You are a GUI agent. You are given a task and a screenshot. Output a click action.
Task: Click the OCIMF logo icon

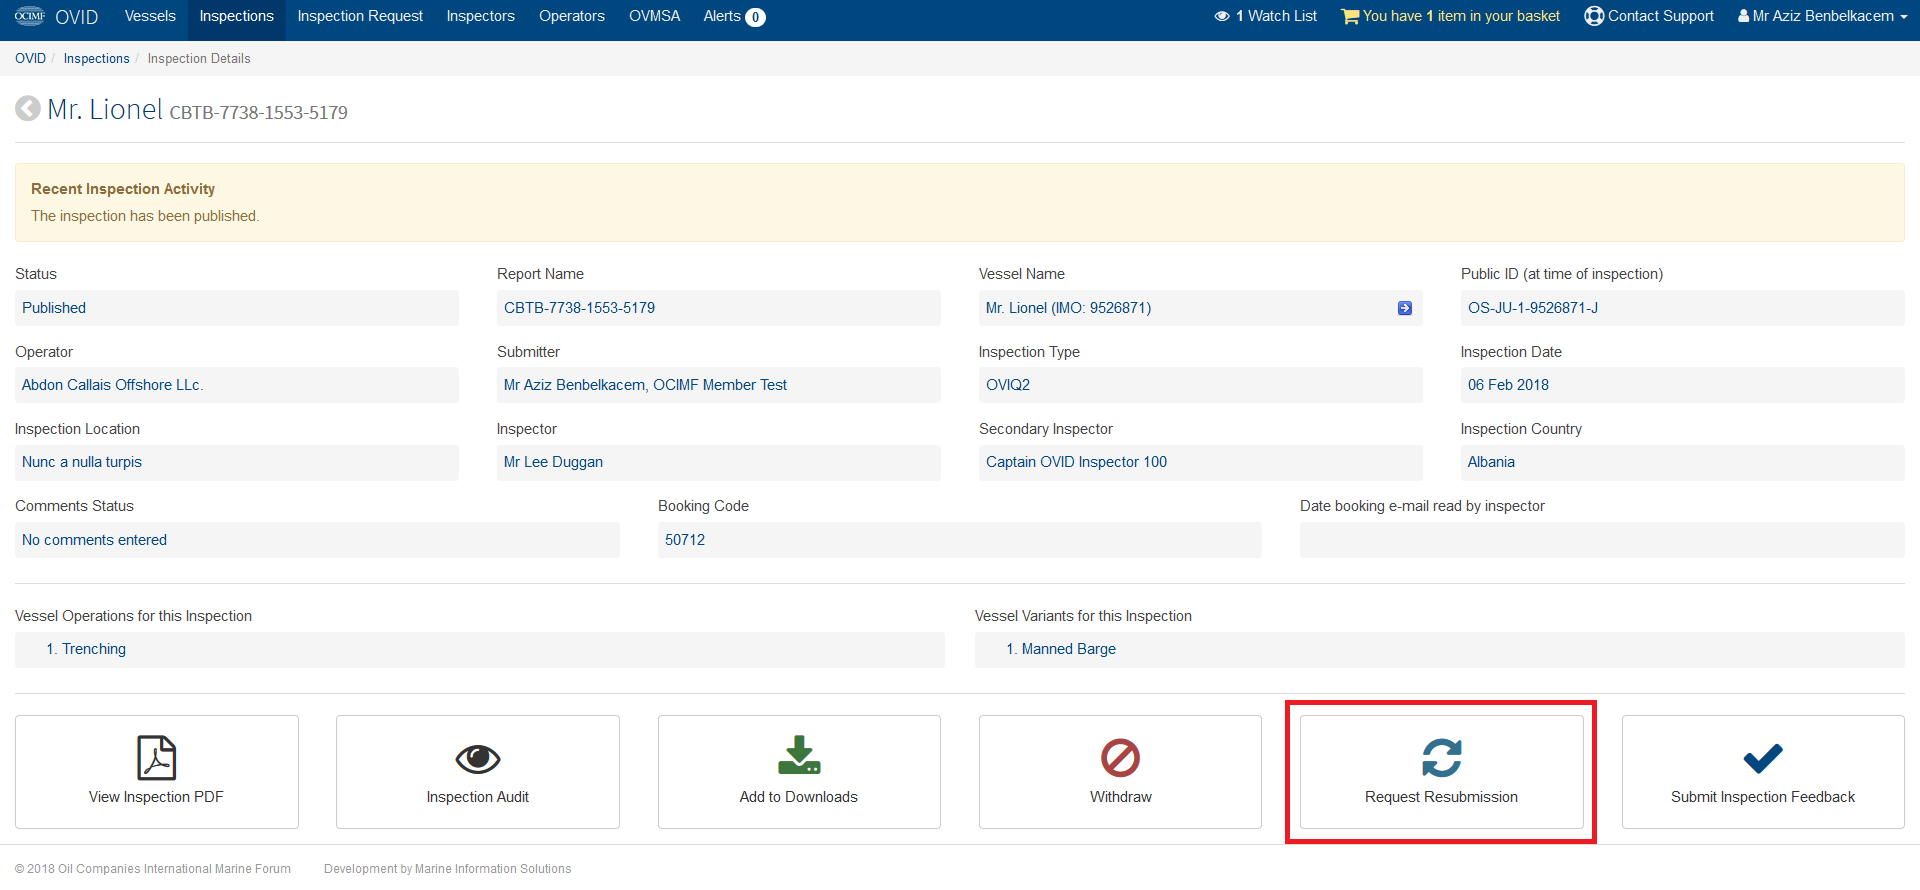pyautogui.click(x=30, y=16)
